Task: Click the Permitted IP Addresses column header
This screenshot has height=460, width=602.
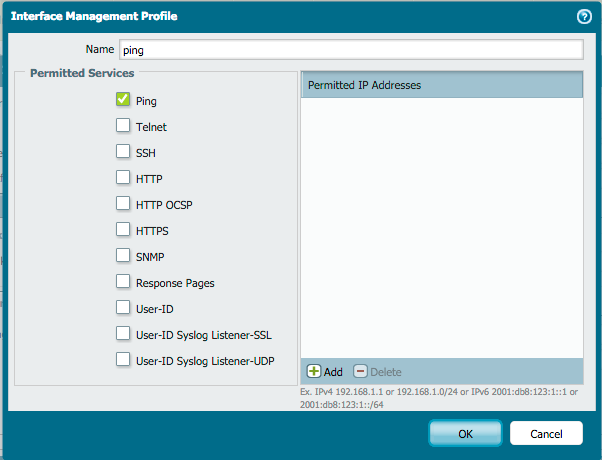Action: [441, 85]
